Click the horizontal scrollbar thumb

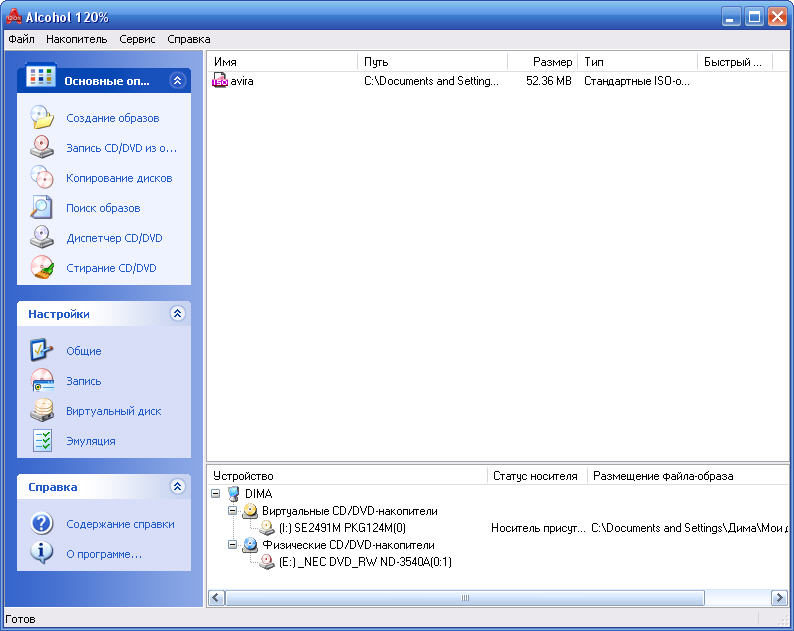(465, 598)
